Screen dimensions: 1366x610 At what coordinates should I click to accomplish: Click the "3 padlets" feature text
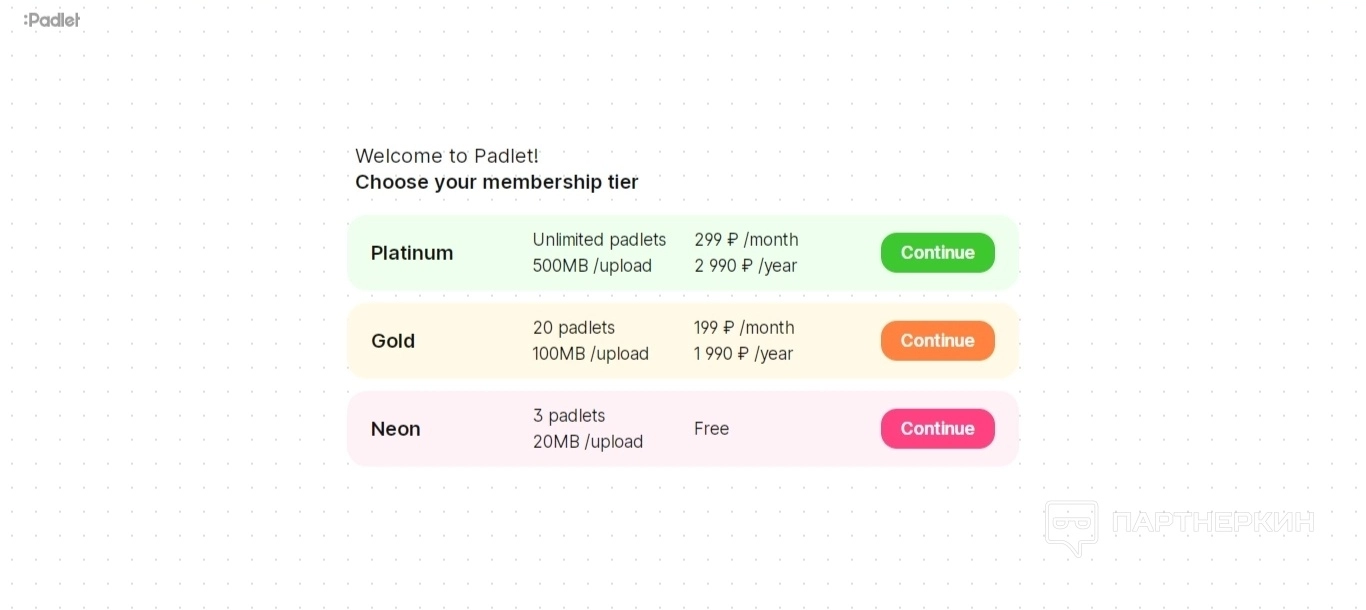click(569, 416)
